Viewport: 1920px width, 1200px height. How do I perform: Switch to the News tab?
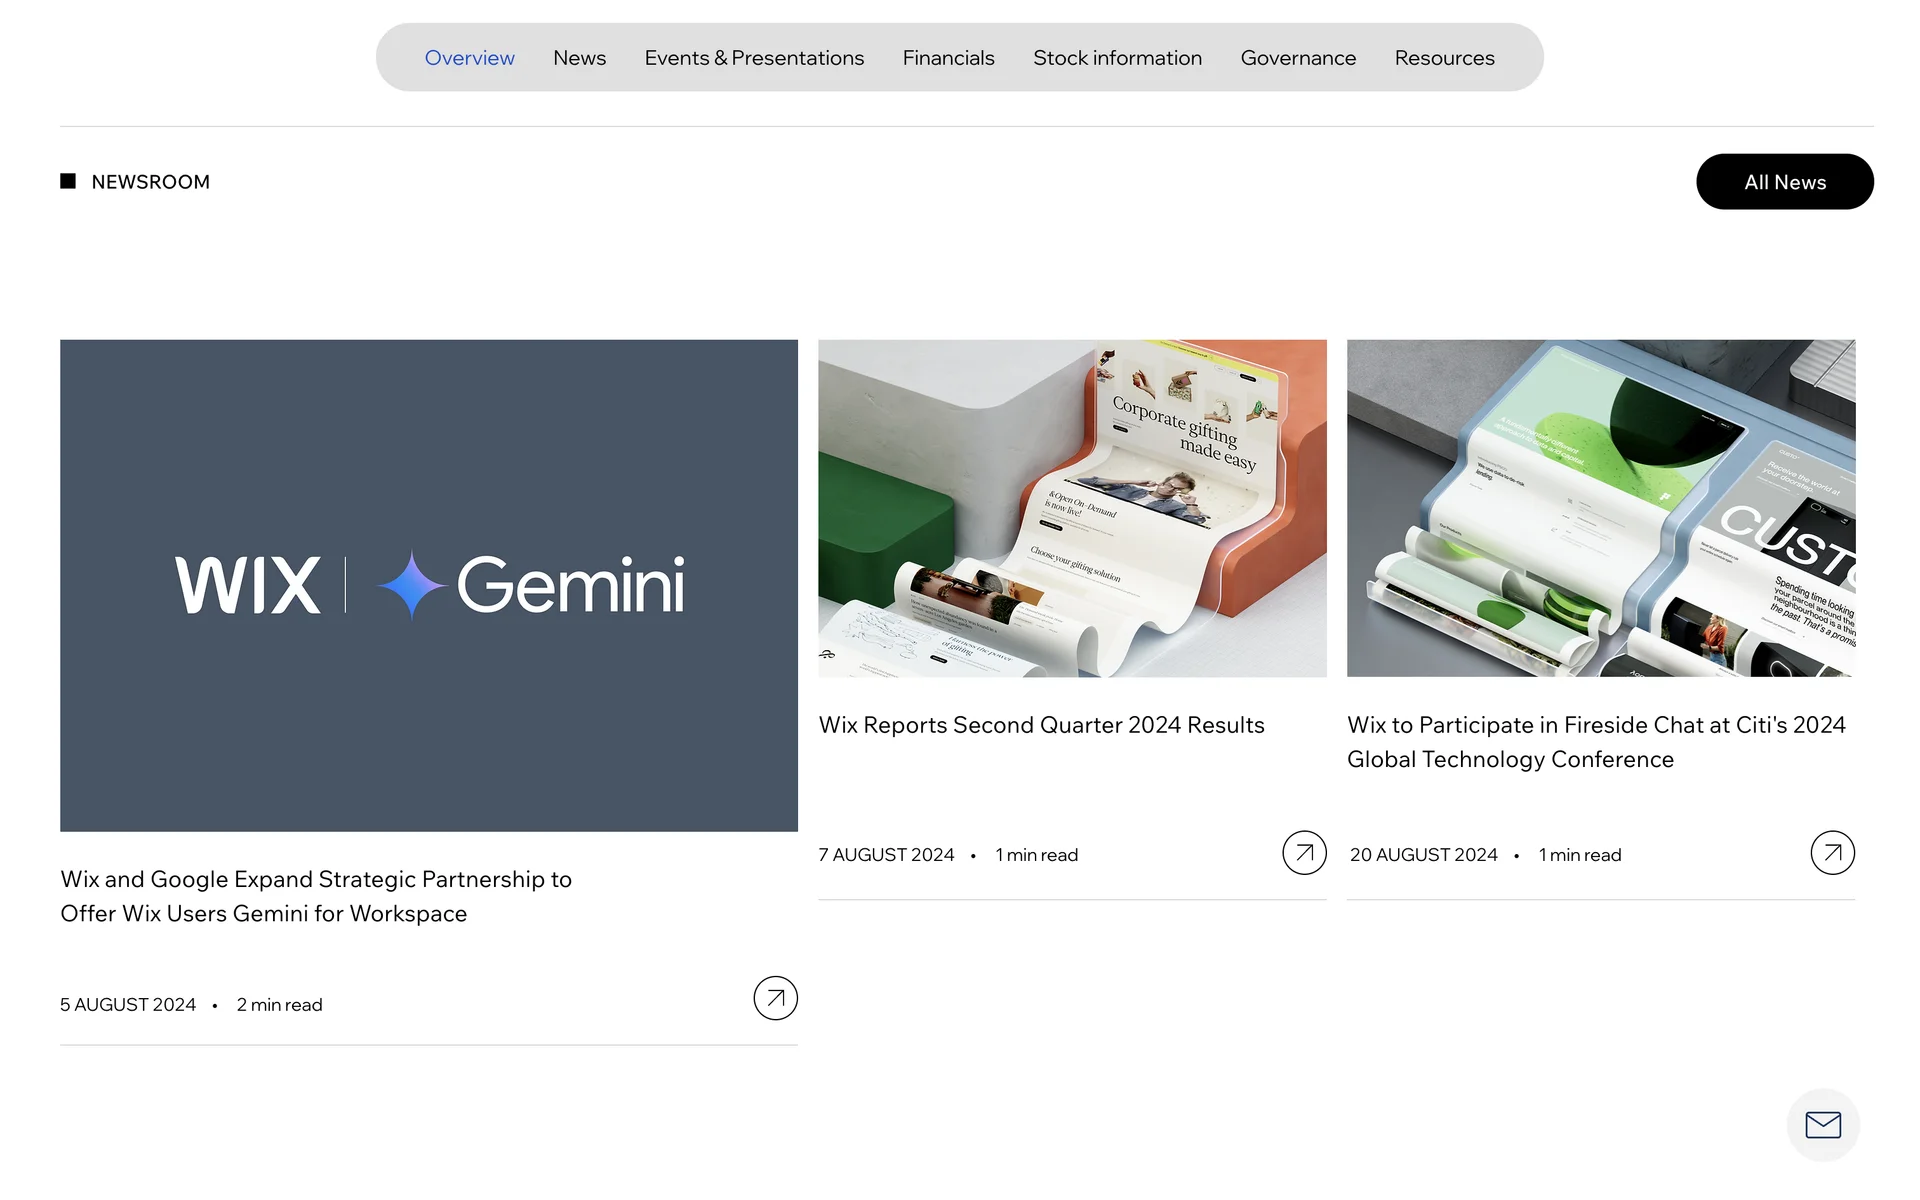tap(579, 58)
